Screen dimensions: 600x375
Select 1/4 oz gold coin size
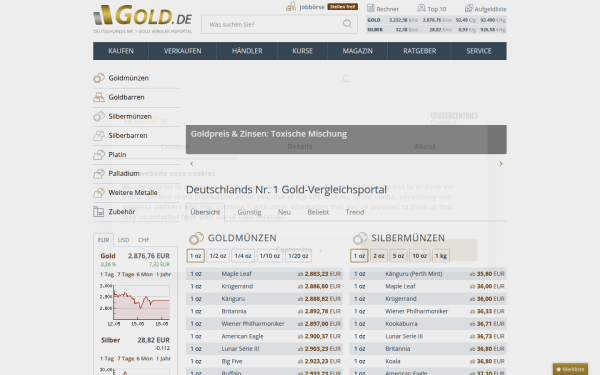[x=243, y=256]
